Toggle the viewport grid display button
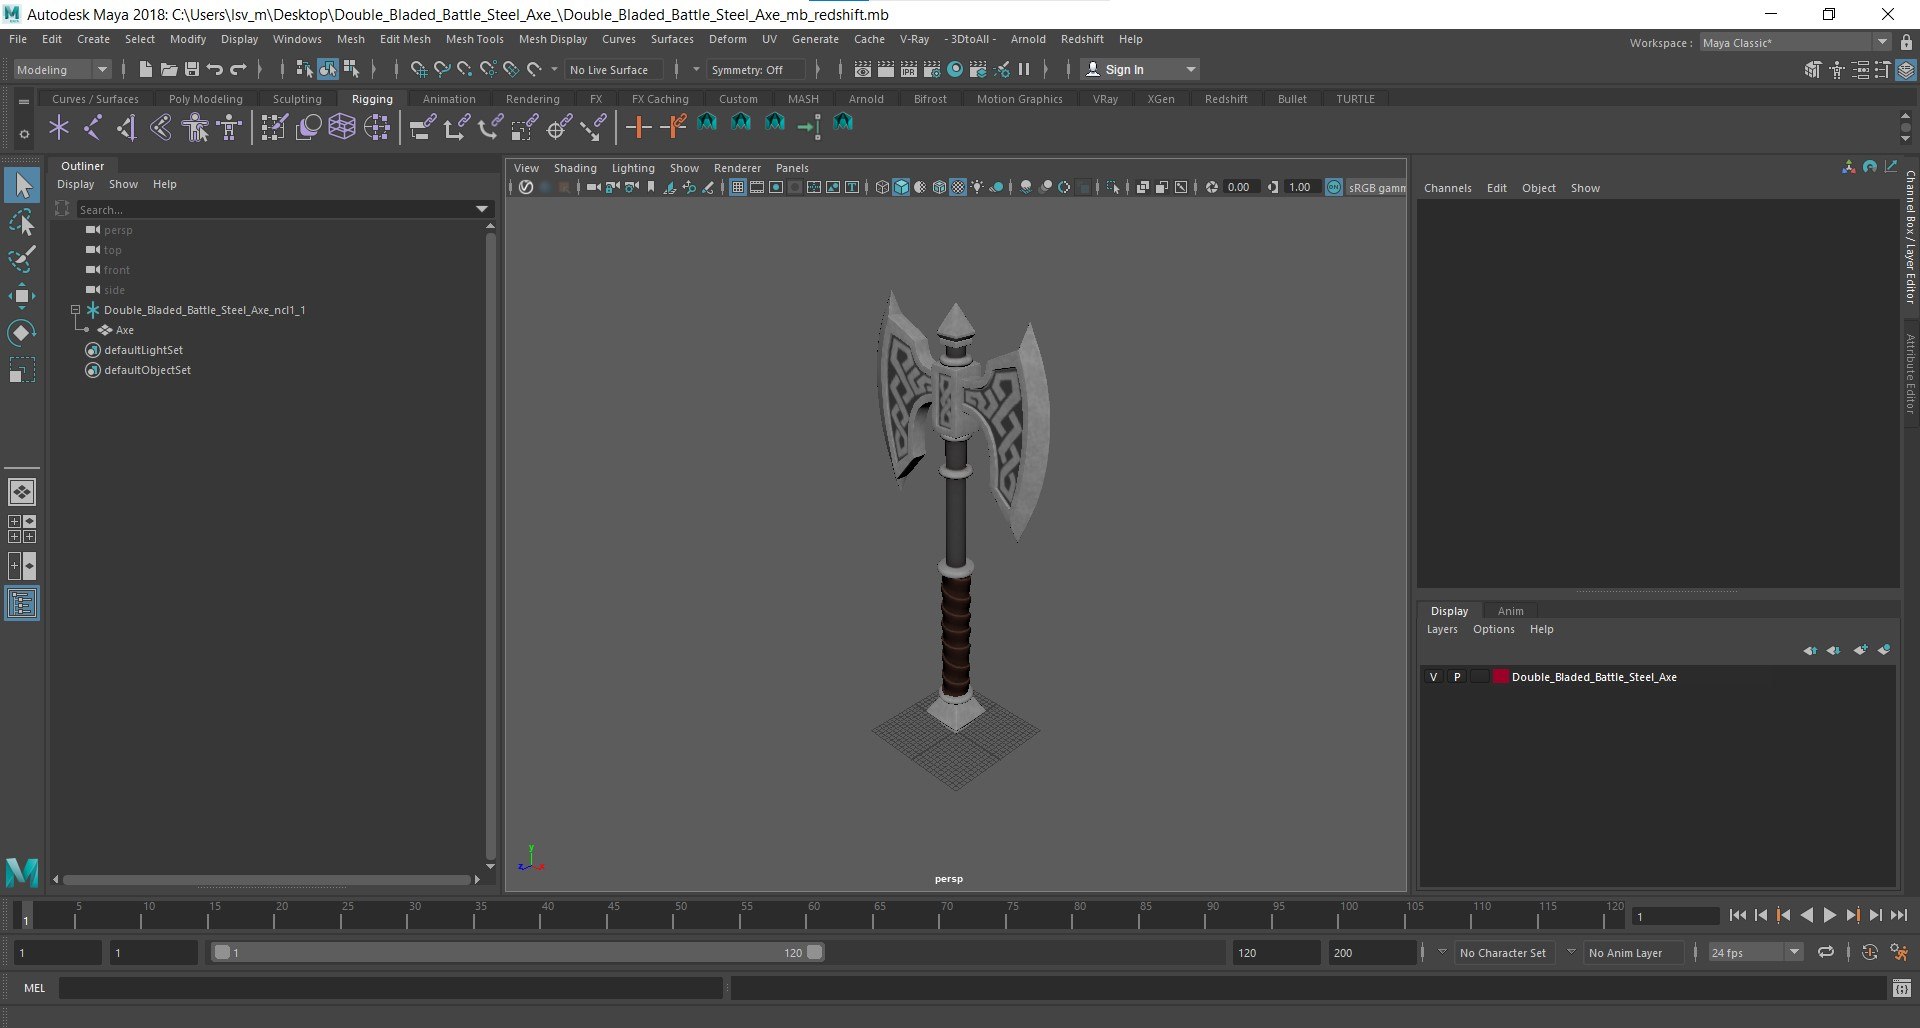The width and height of the screenshot is (1920, 1028). coord(738,187)
